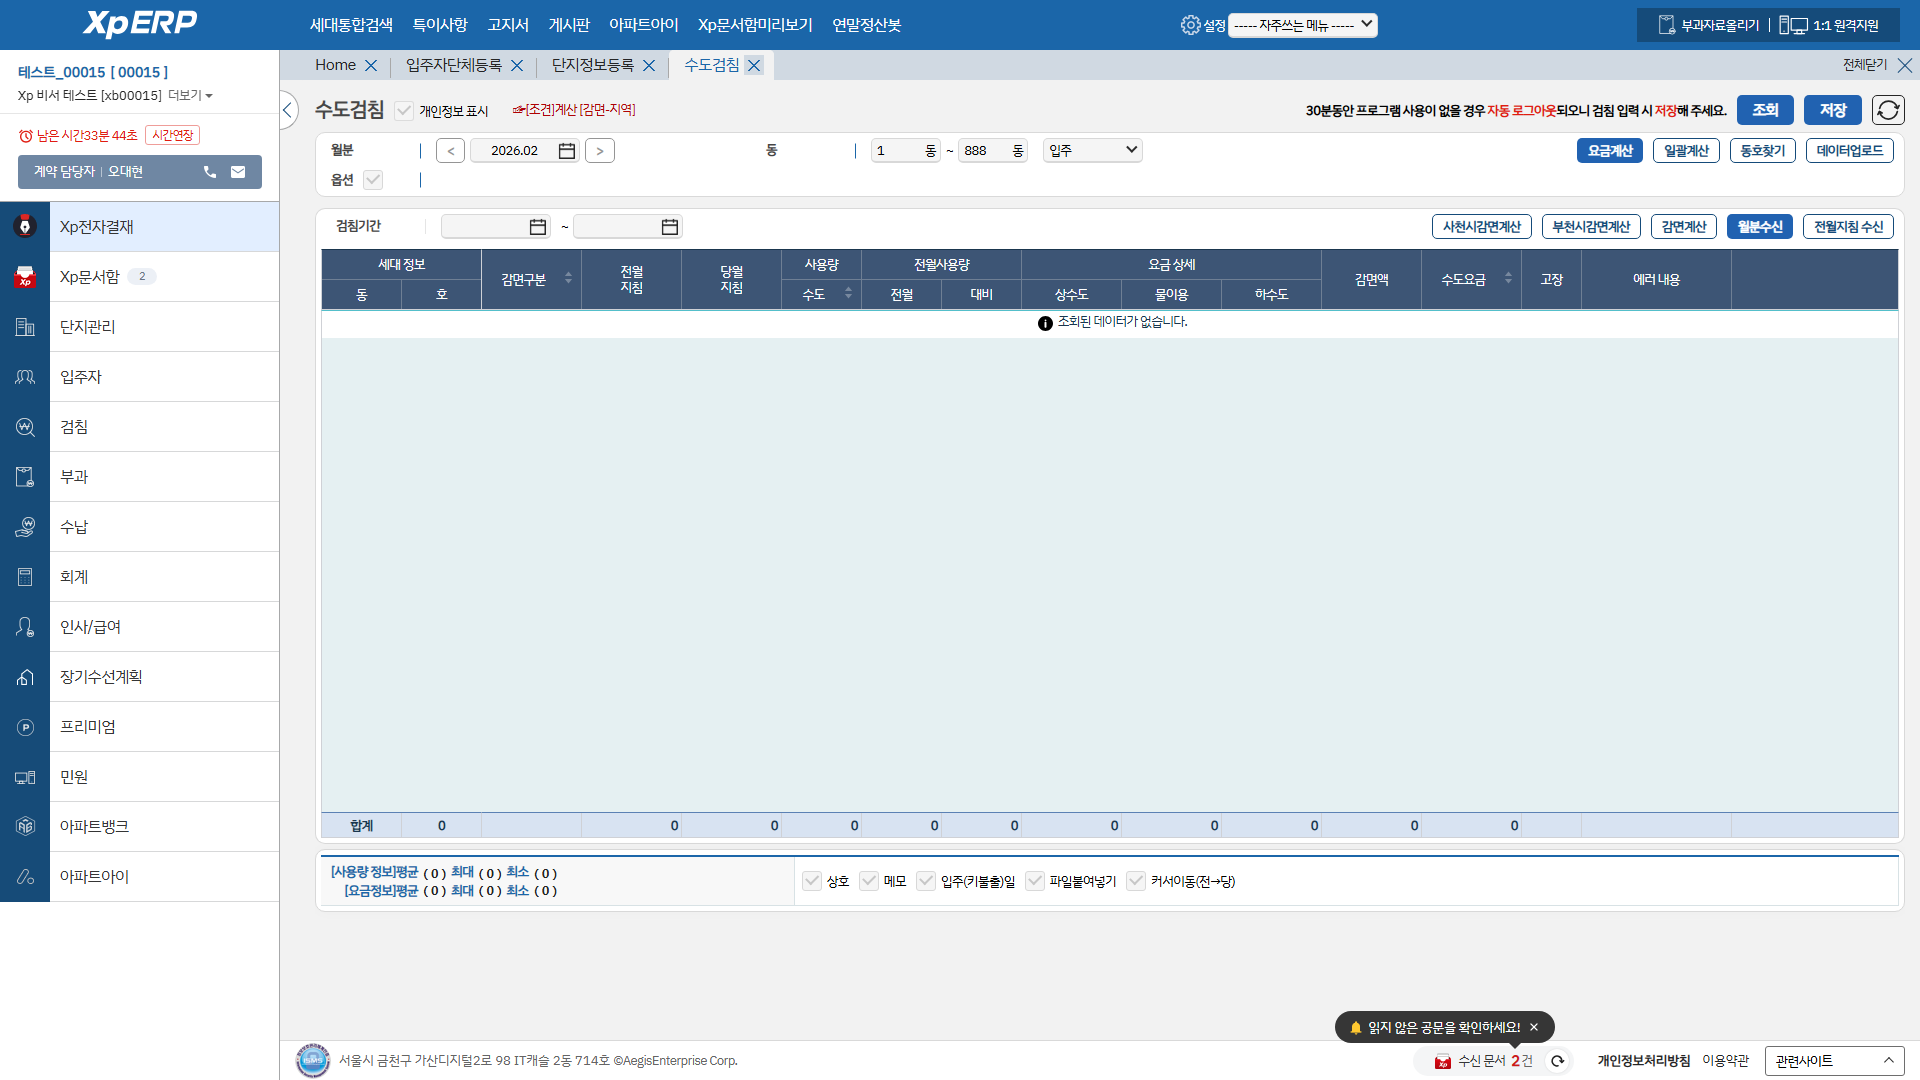Open the calendar picker for 월분 date
The image size is (1920, 1080).
pos(567,151)
